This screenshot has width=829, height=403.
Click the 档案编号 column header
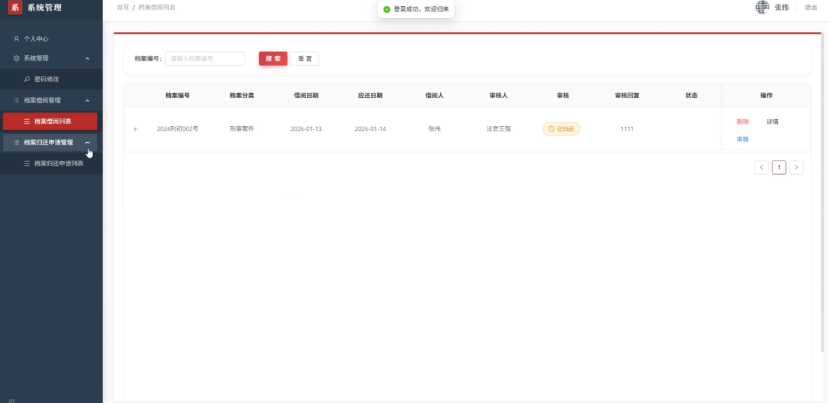point(178,96)
